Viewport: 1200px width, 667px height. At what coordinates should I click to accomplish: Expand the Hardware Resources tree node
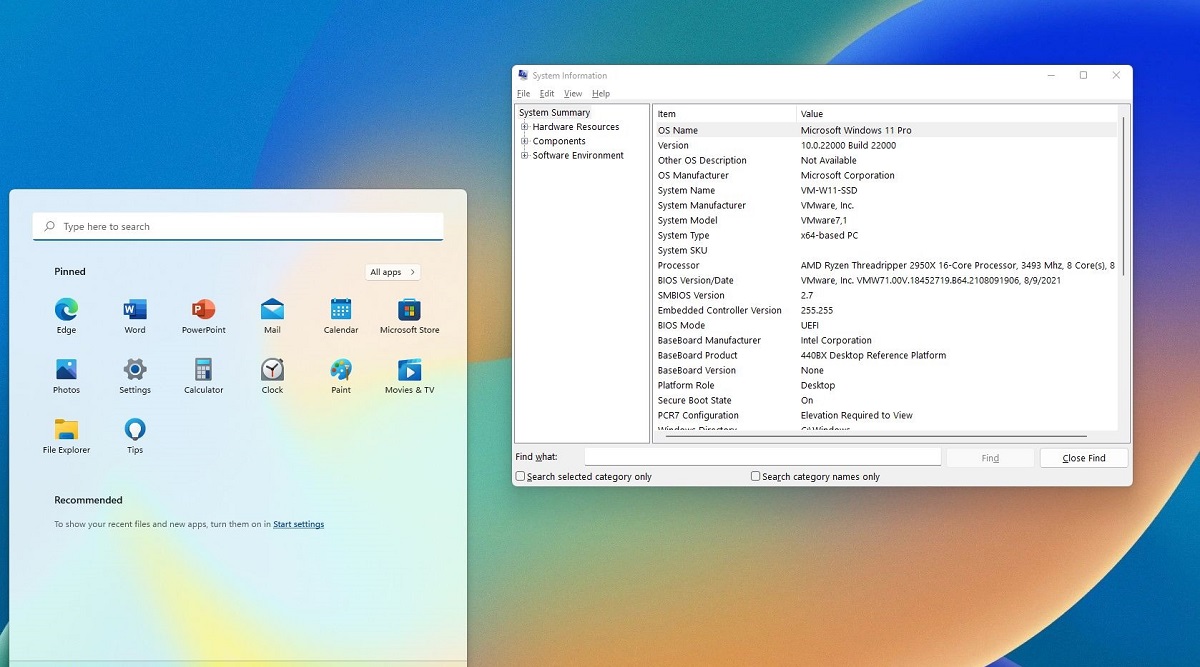[x=525, y=127]
